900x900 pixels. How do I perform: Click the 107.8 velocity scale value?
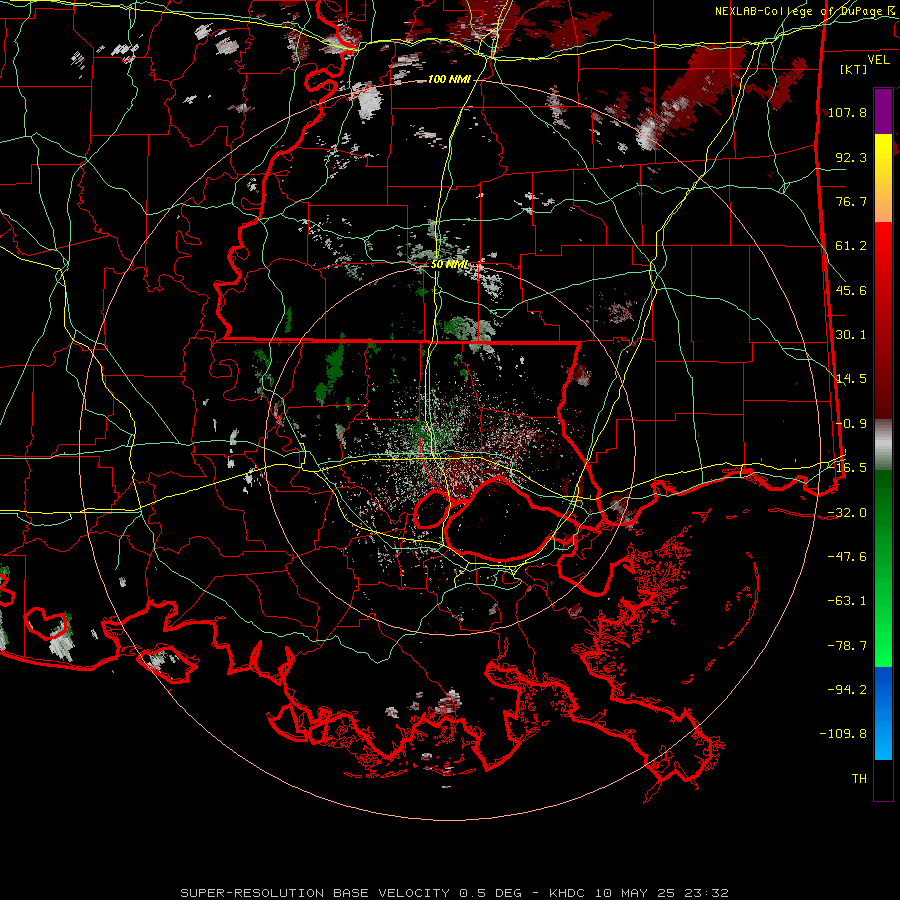click(x=847, y=112)
